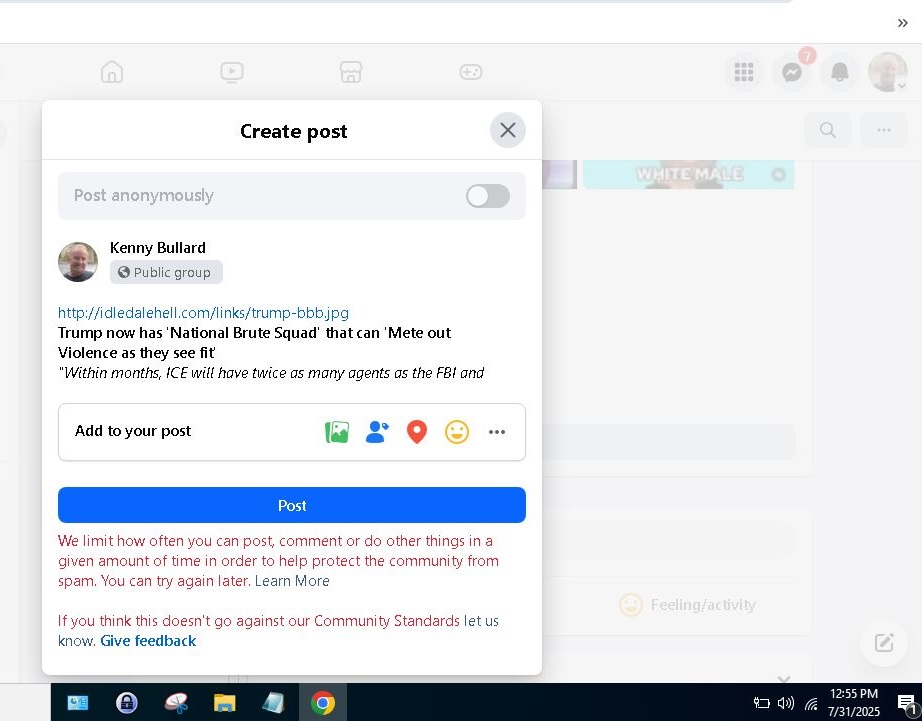The width and height of the screenshot is (922, 721).
Task: Go to Facebook Home tab
Action: coord(112,72)
